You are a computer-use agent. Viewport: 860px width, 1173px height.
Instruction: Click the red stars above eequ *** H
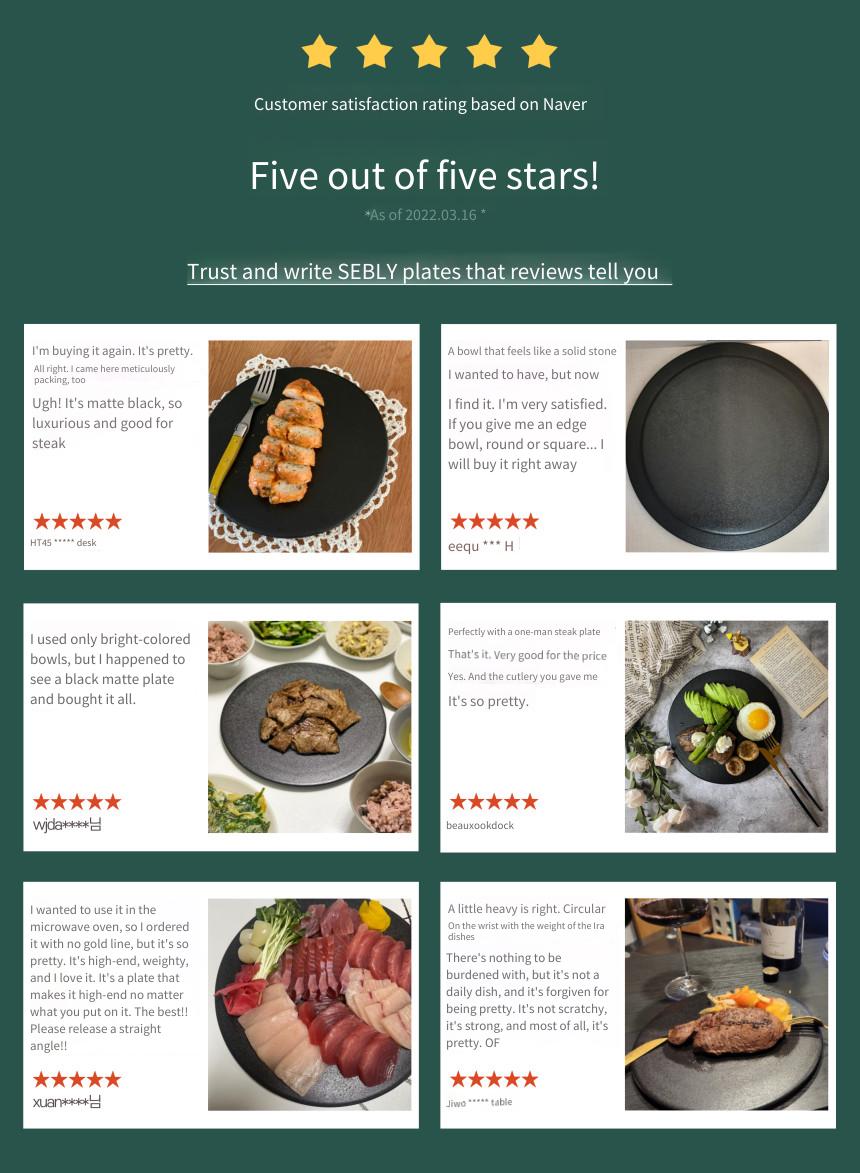coord(494,521)
